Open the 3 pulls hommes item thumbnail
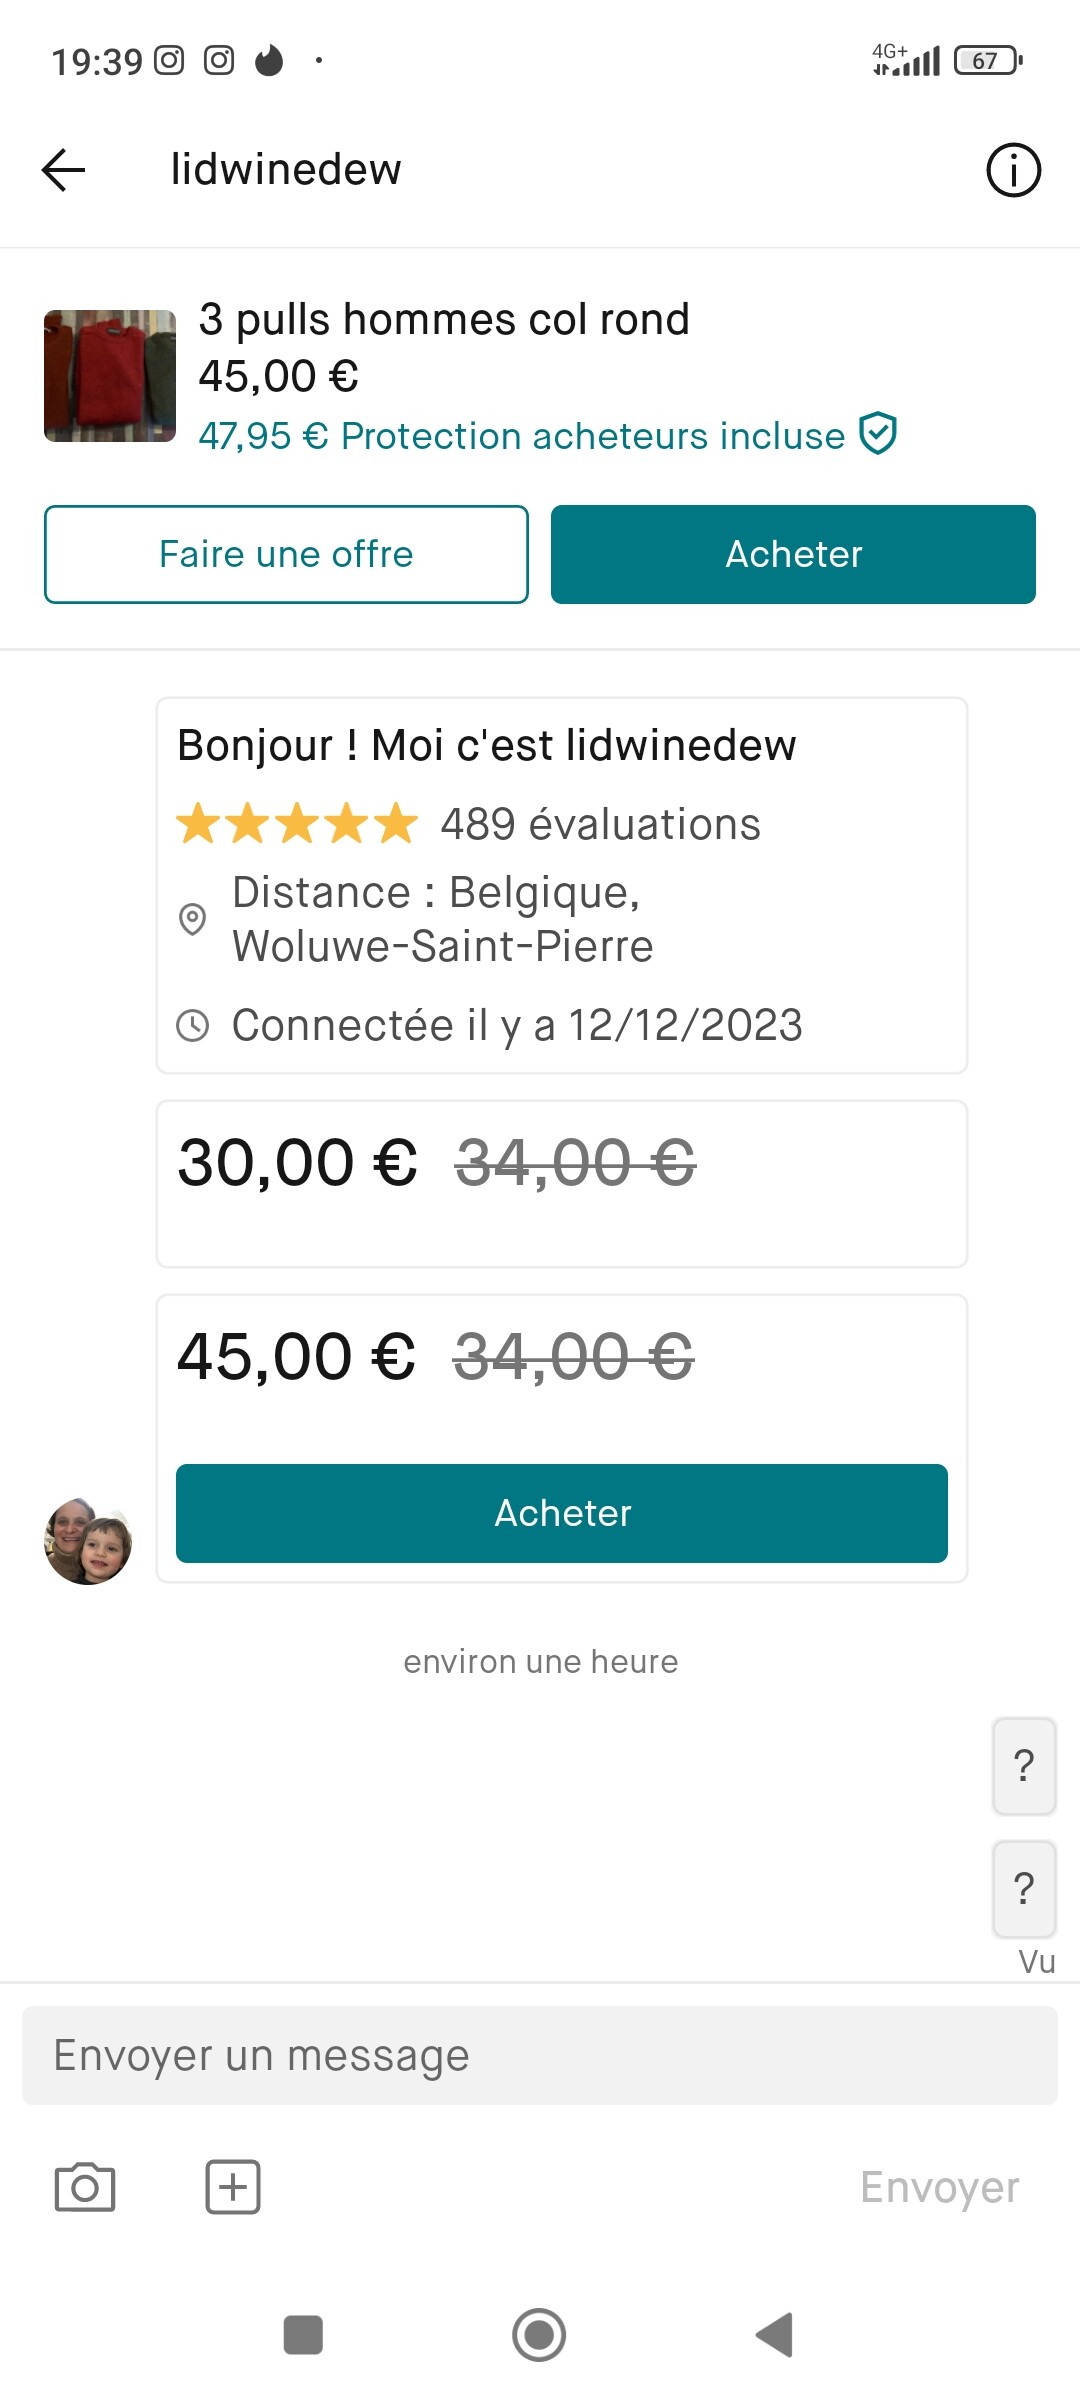1080x2400 pixels. [110, 376]
